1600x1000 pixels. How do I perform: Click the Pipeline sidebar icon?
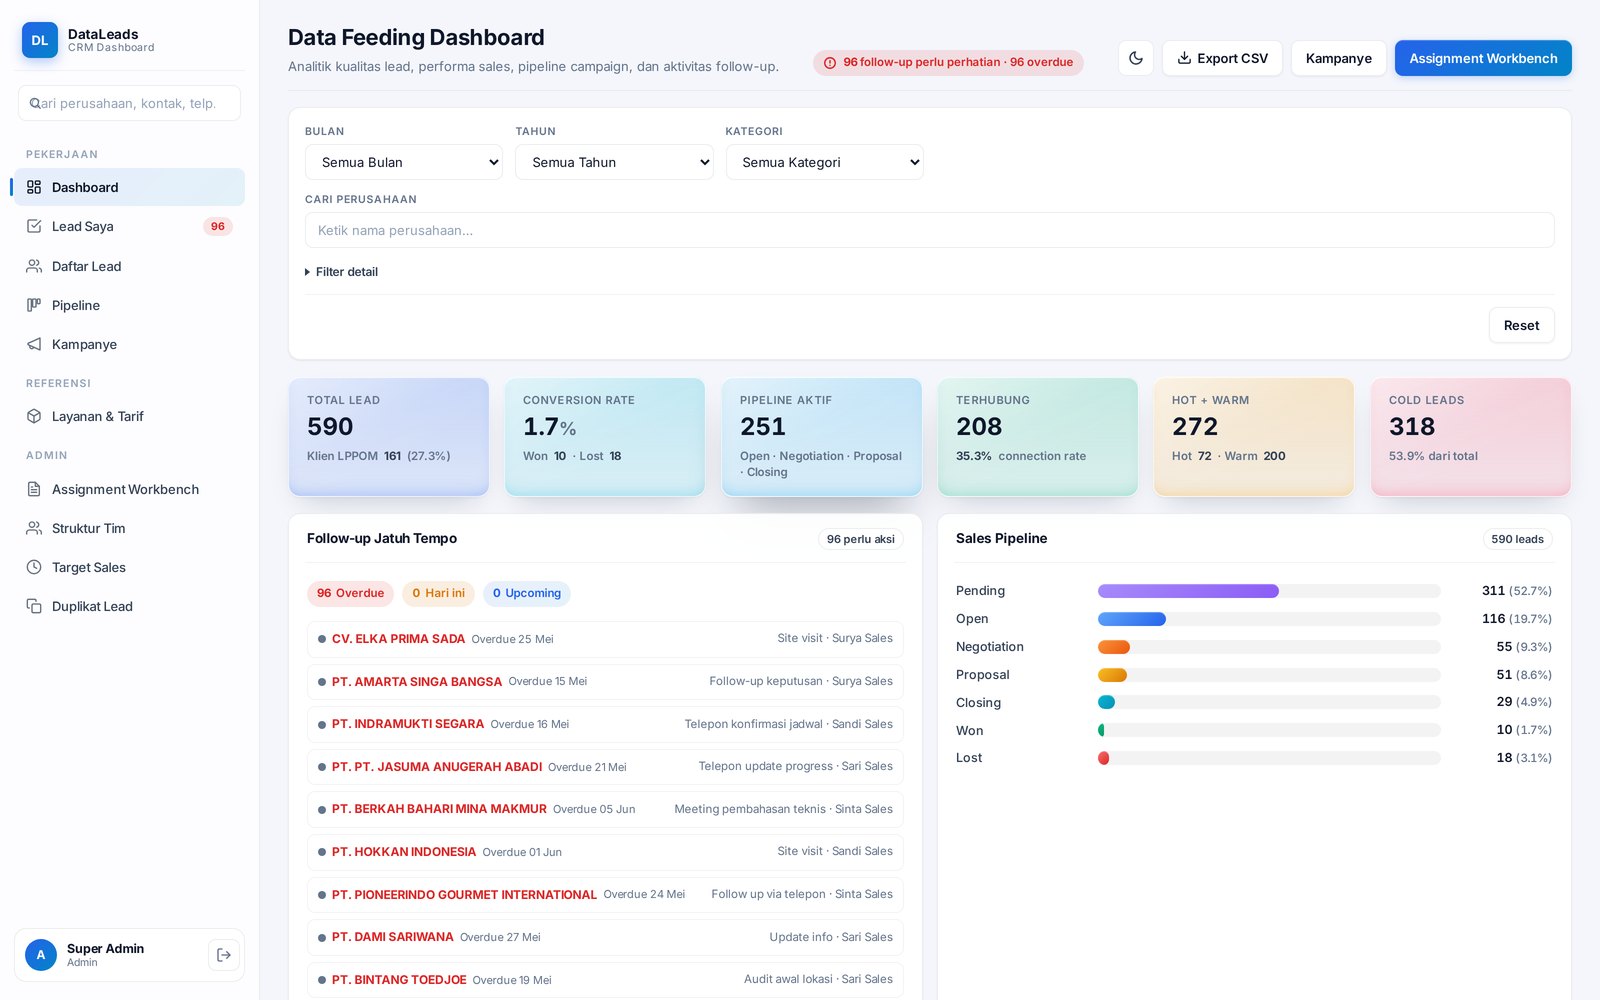[34, 305]
